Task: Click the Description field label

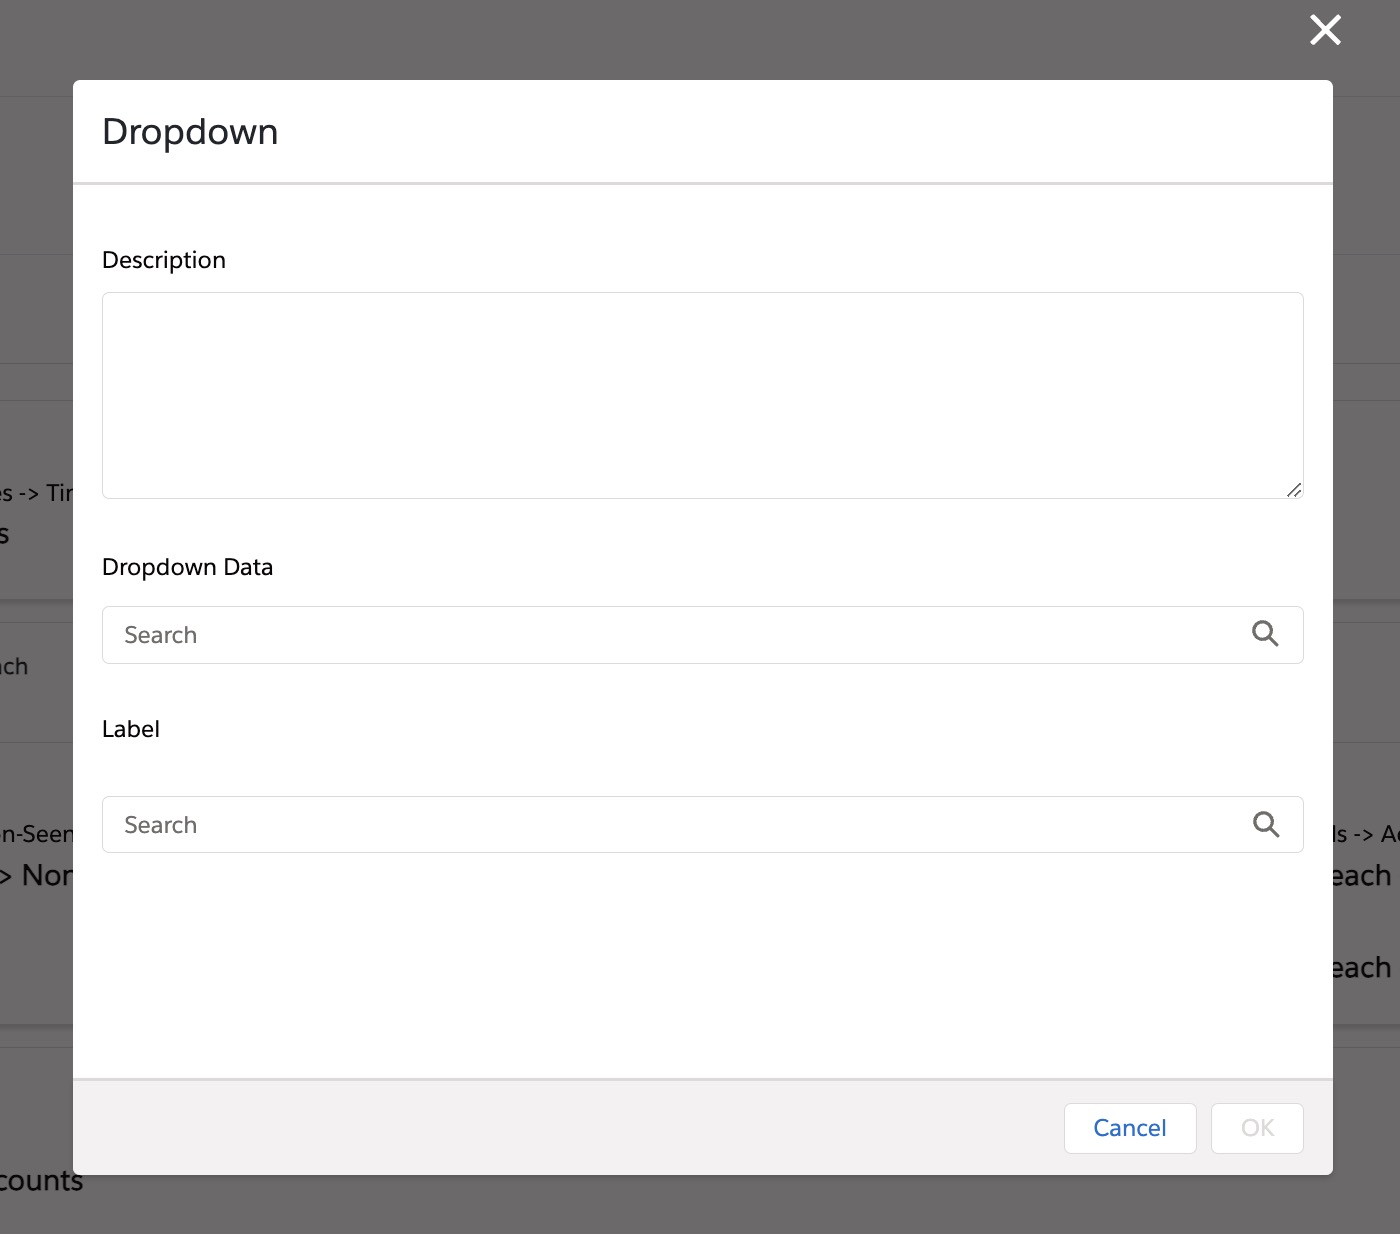Action: pos(164,260)
